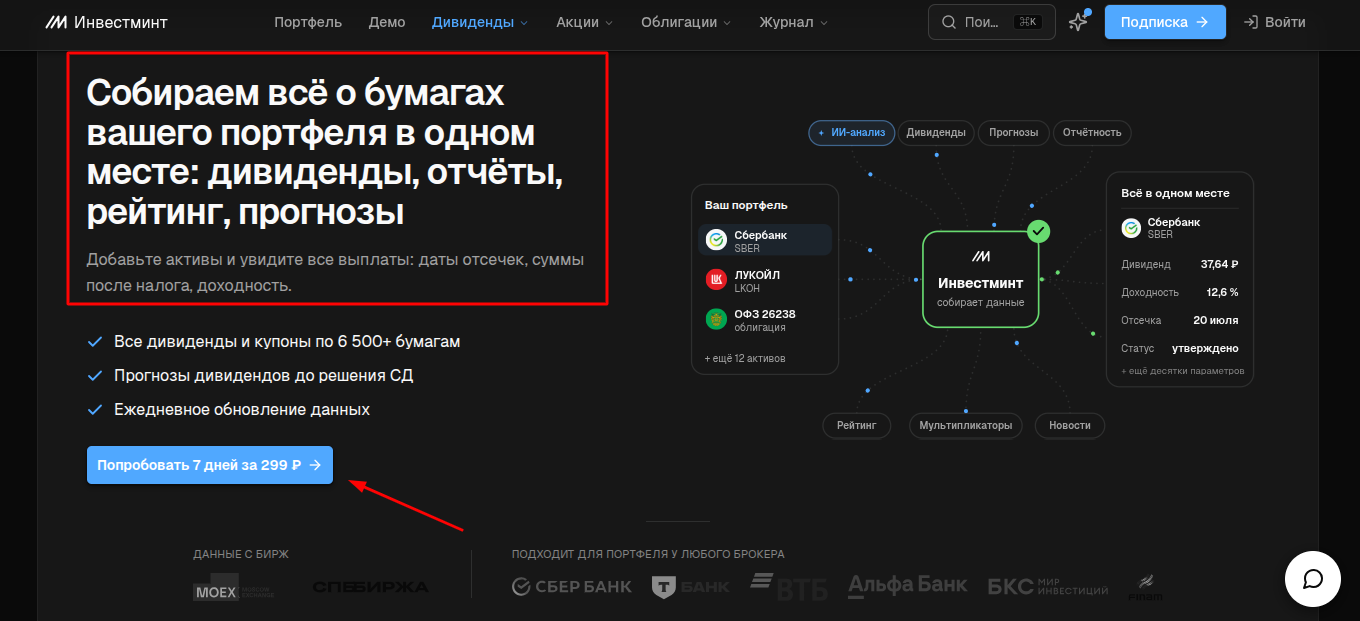Expand the Акции dropdown menu
Screen dimensions: 1360x621
pos(585,22)
